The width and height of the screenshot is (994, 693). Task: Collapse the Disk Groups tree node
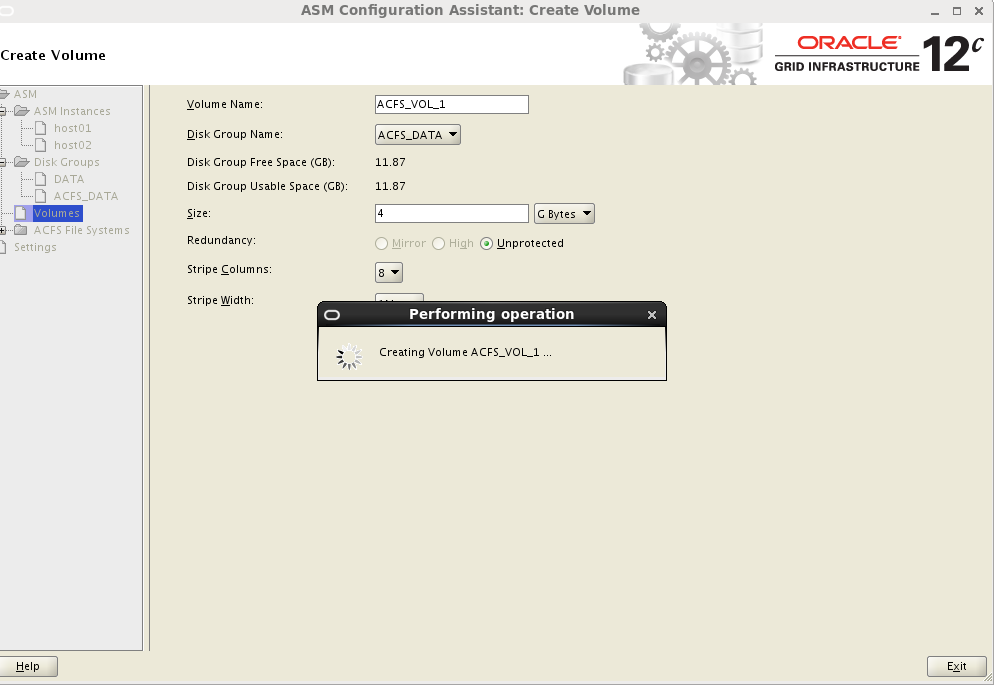coord(3,163)
